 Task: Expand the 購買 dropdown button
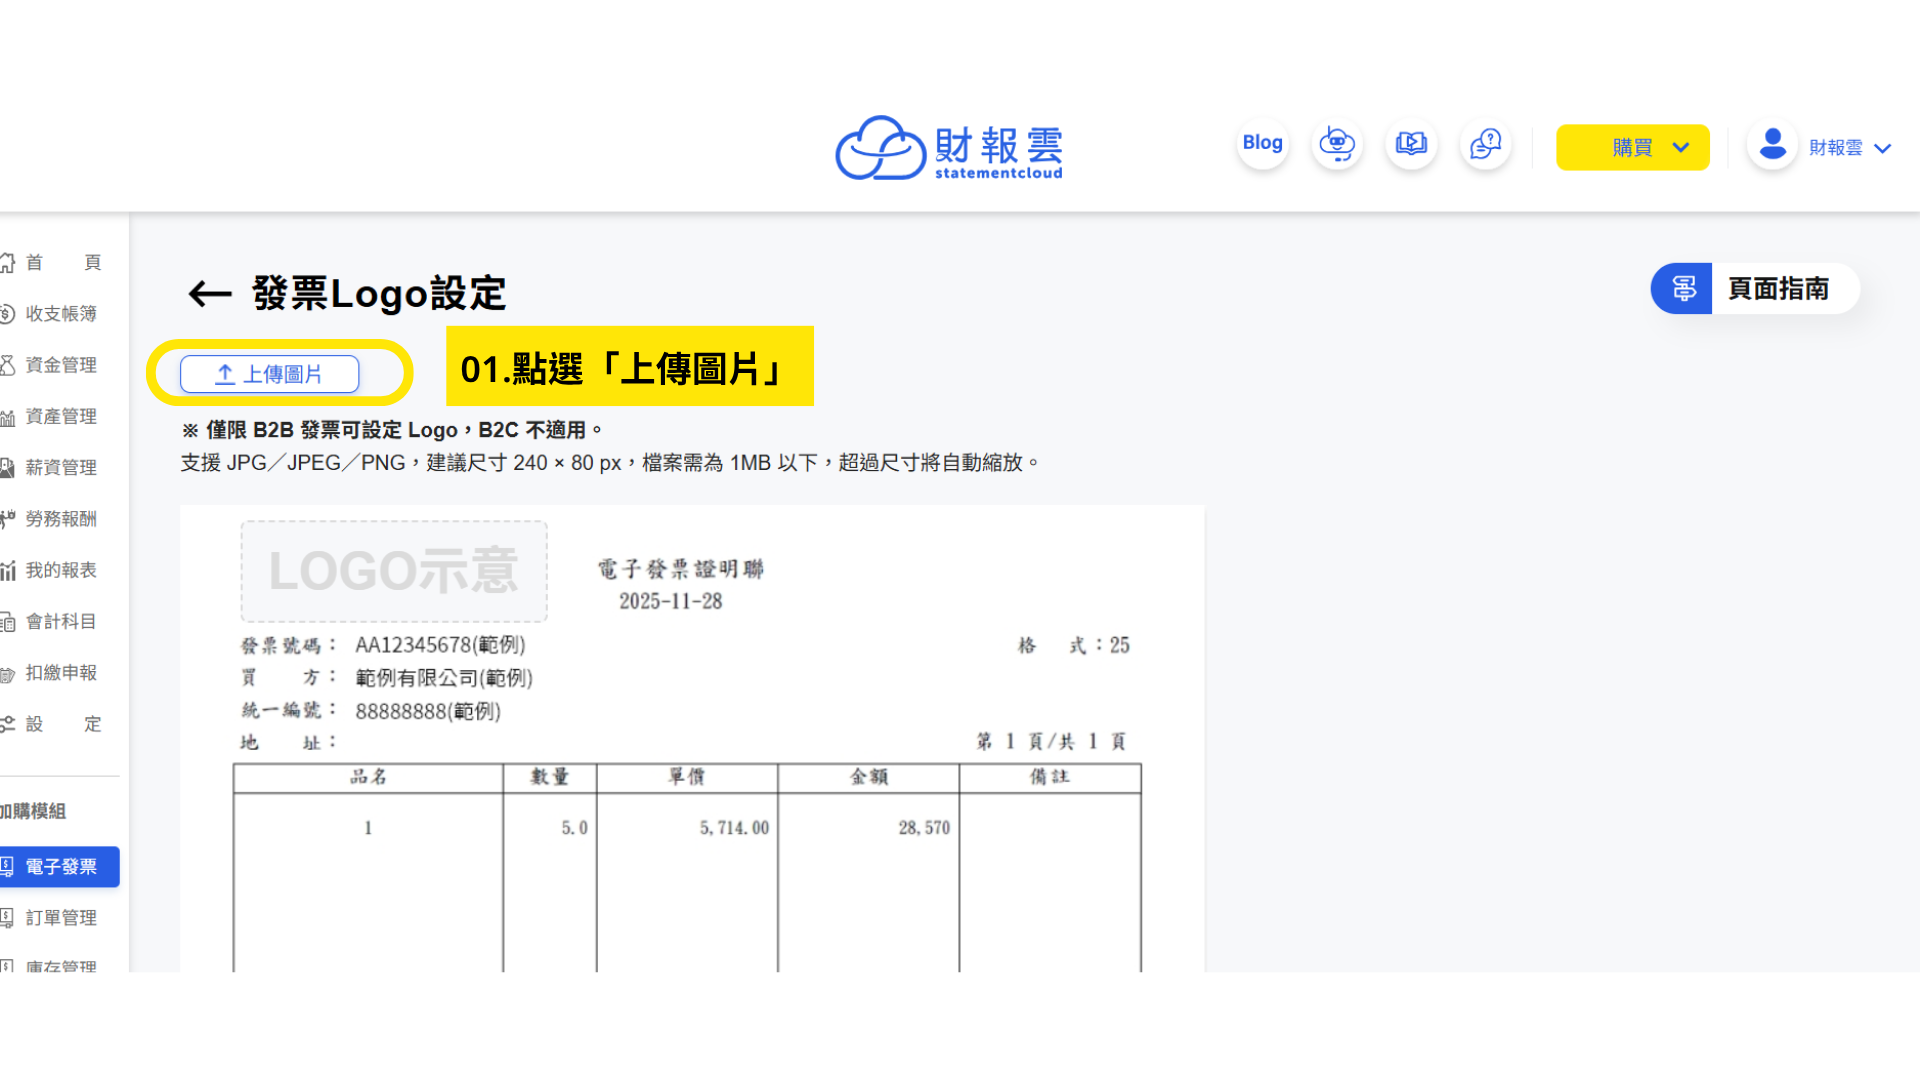(x=1632, y=148)
